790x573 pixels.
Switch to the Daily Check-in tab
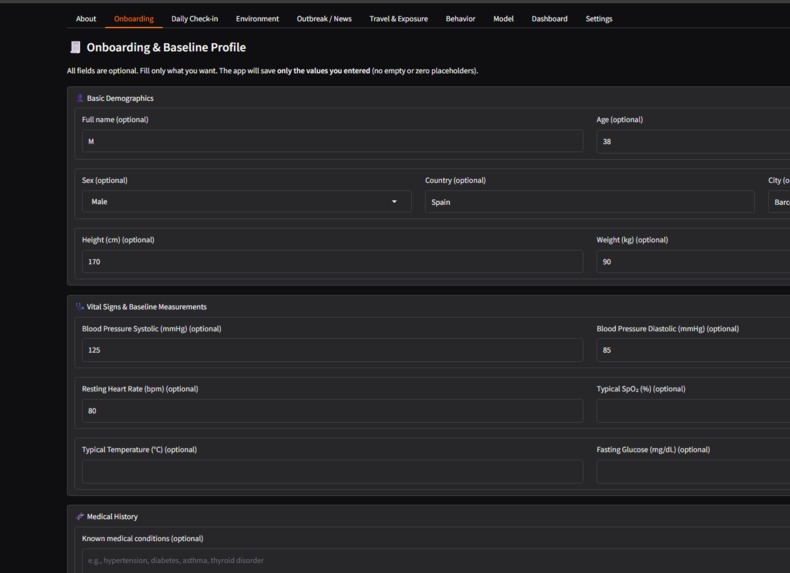[x=194, y=19]
